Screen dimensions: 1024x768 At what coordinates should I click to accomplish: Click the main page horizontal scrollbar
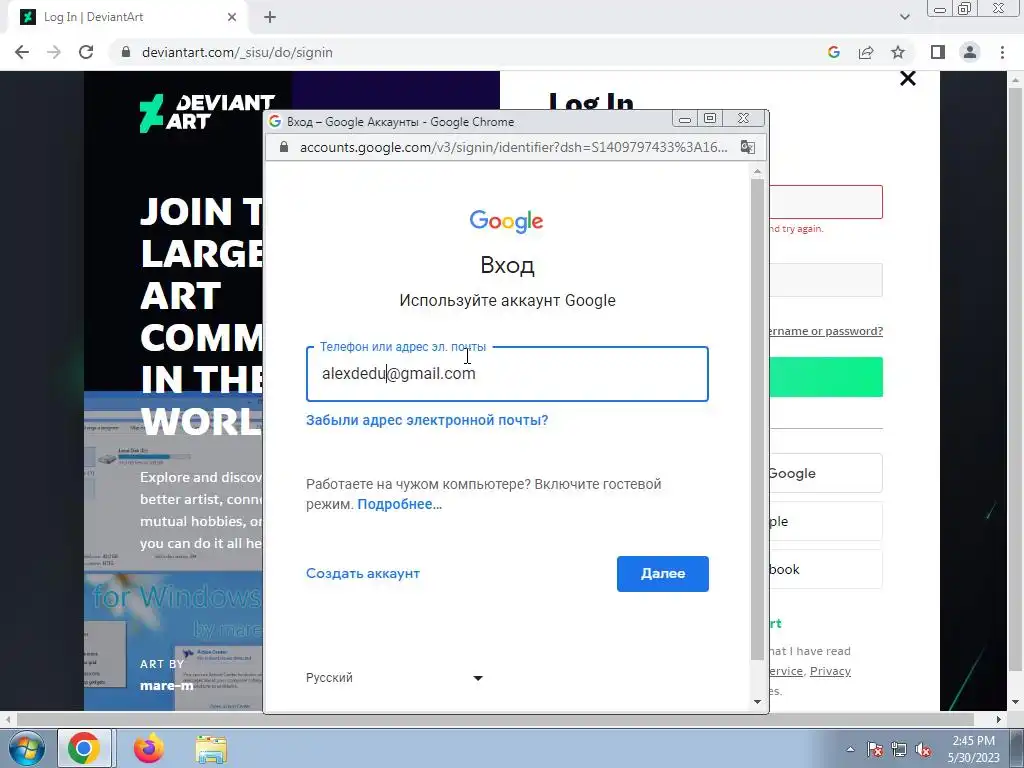tap(496, 719)
